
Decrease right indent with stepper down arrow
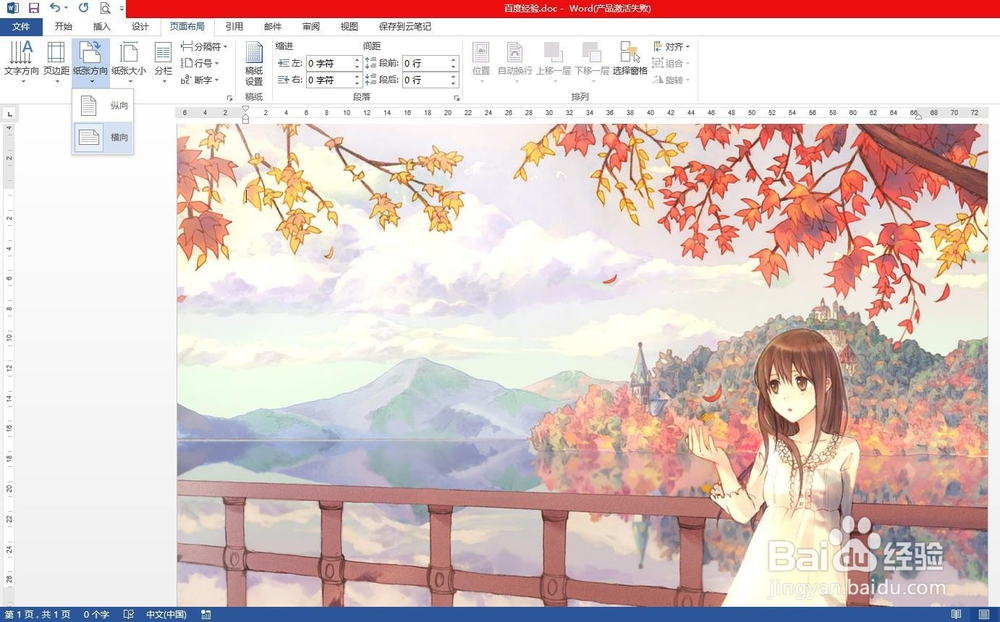pos(357,84)
